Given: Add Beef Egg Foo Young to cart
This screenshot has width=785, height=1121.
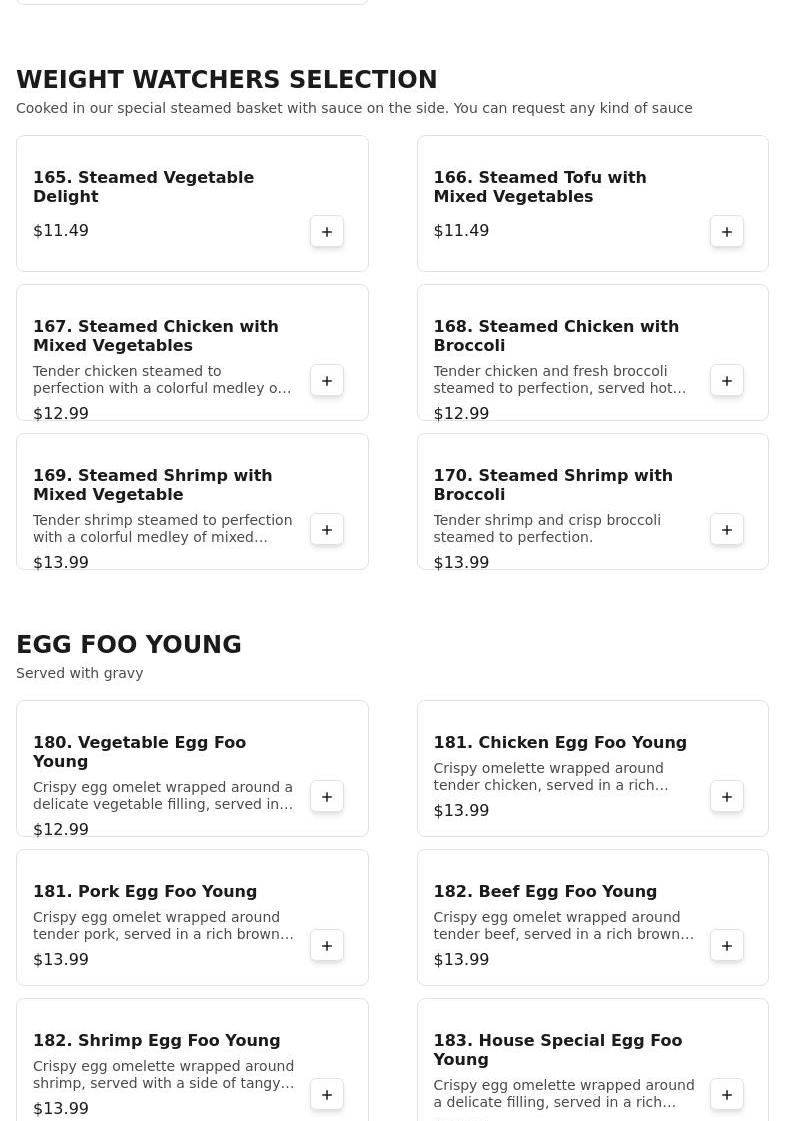Looking at the screenshot, I should point(727,946).
